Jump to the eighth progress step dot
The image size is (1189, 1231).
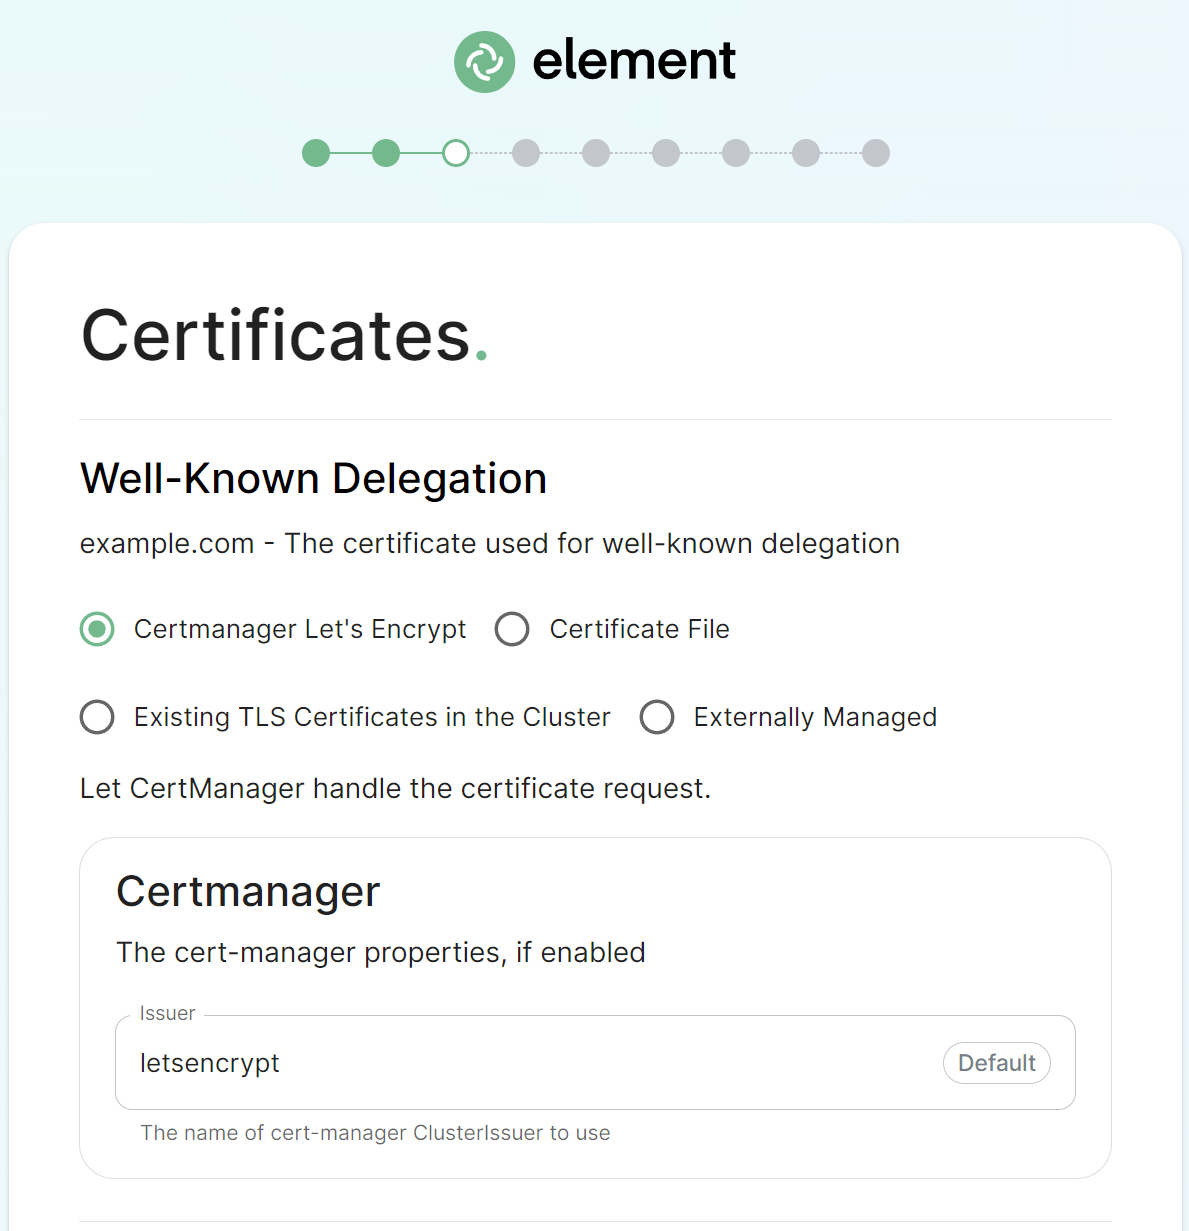point(806,153)
